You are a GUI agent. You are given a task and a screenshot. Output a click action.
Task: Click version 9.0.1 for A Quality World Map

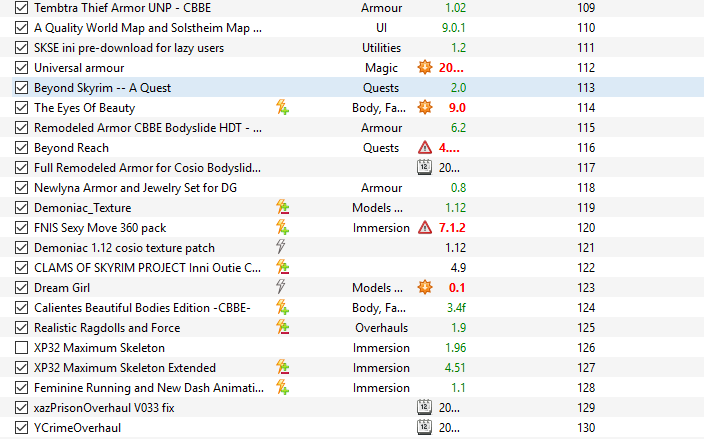453,28
